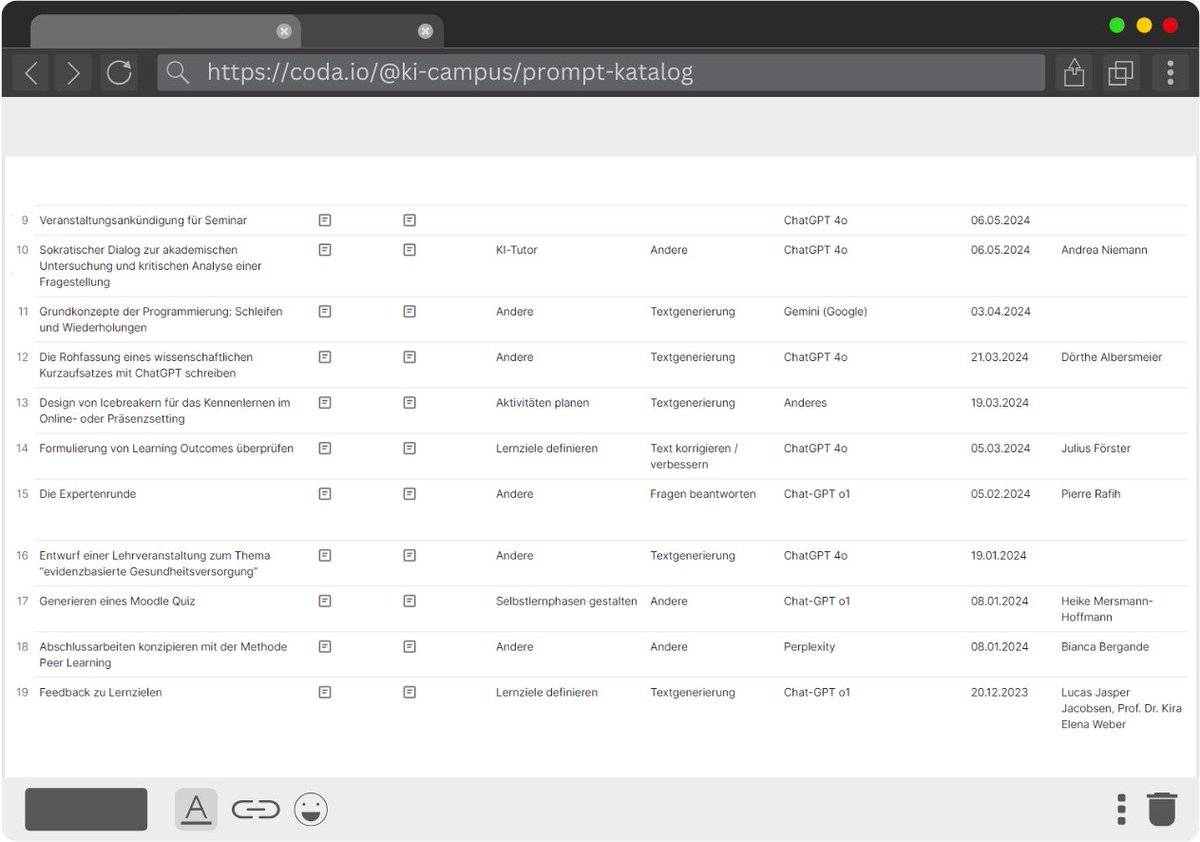The image size is (1200, 842).
Task: Click the link chain icon
Action: 255,809
